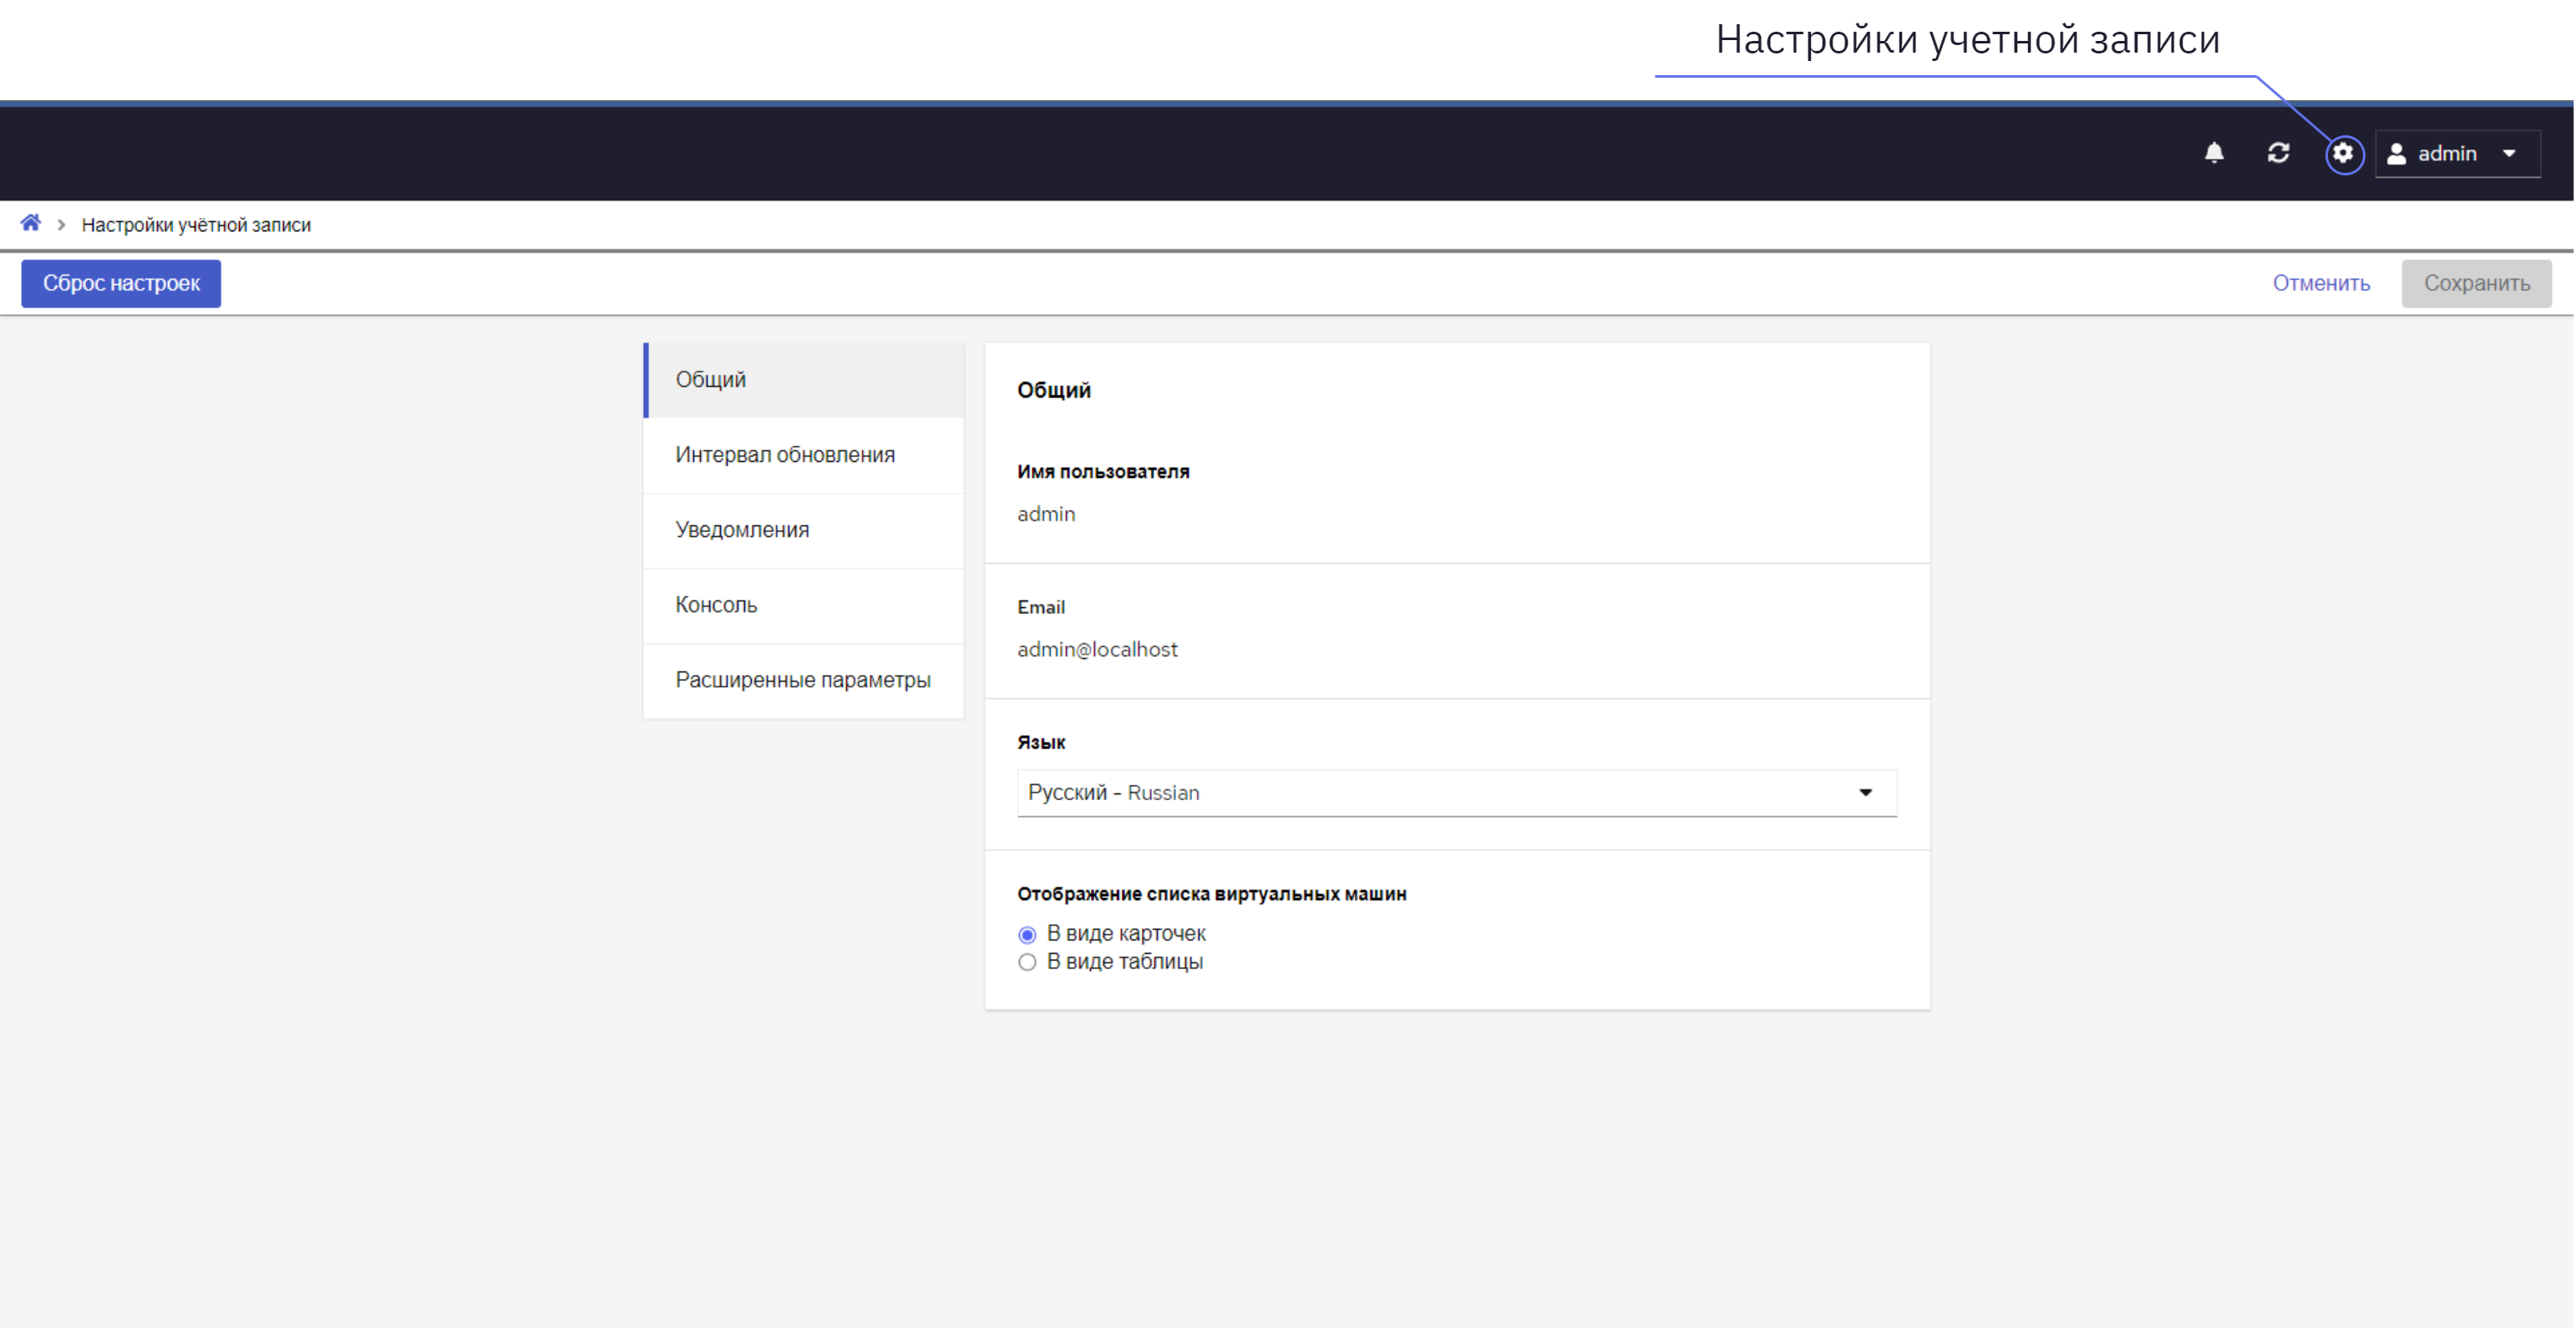The height and width of the screenshot is (1328, 2576).
Task: Click the admin@localhost email value
Action: [1097, 650]
